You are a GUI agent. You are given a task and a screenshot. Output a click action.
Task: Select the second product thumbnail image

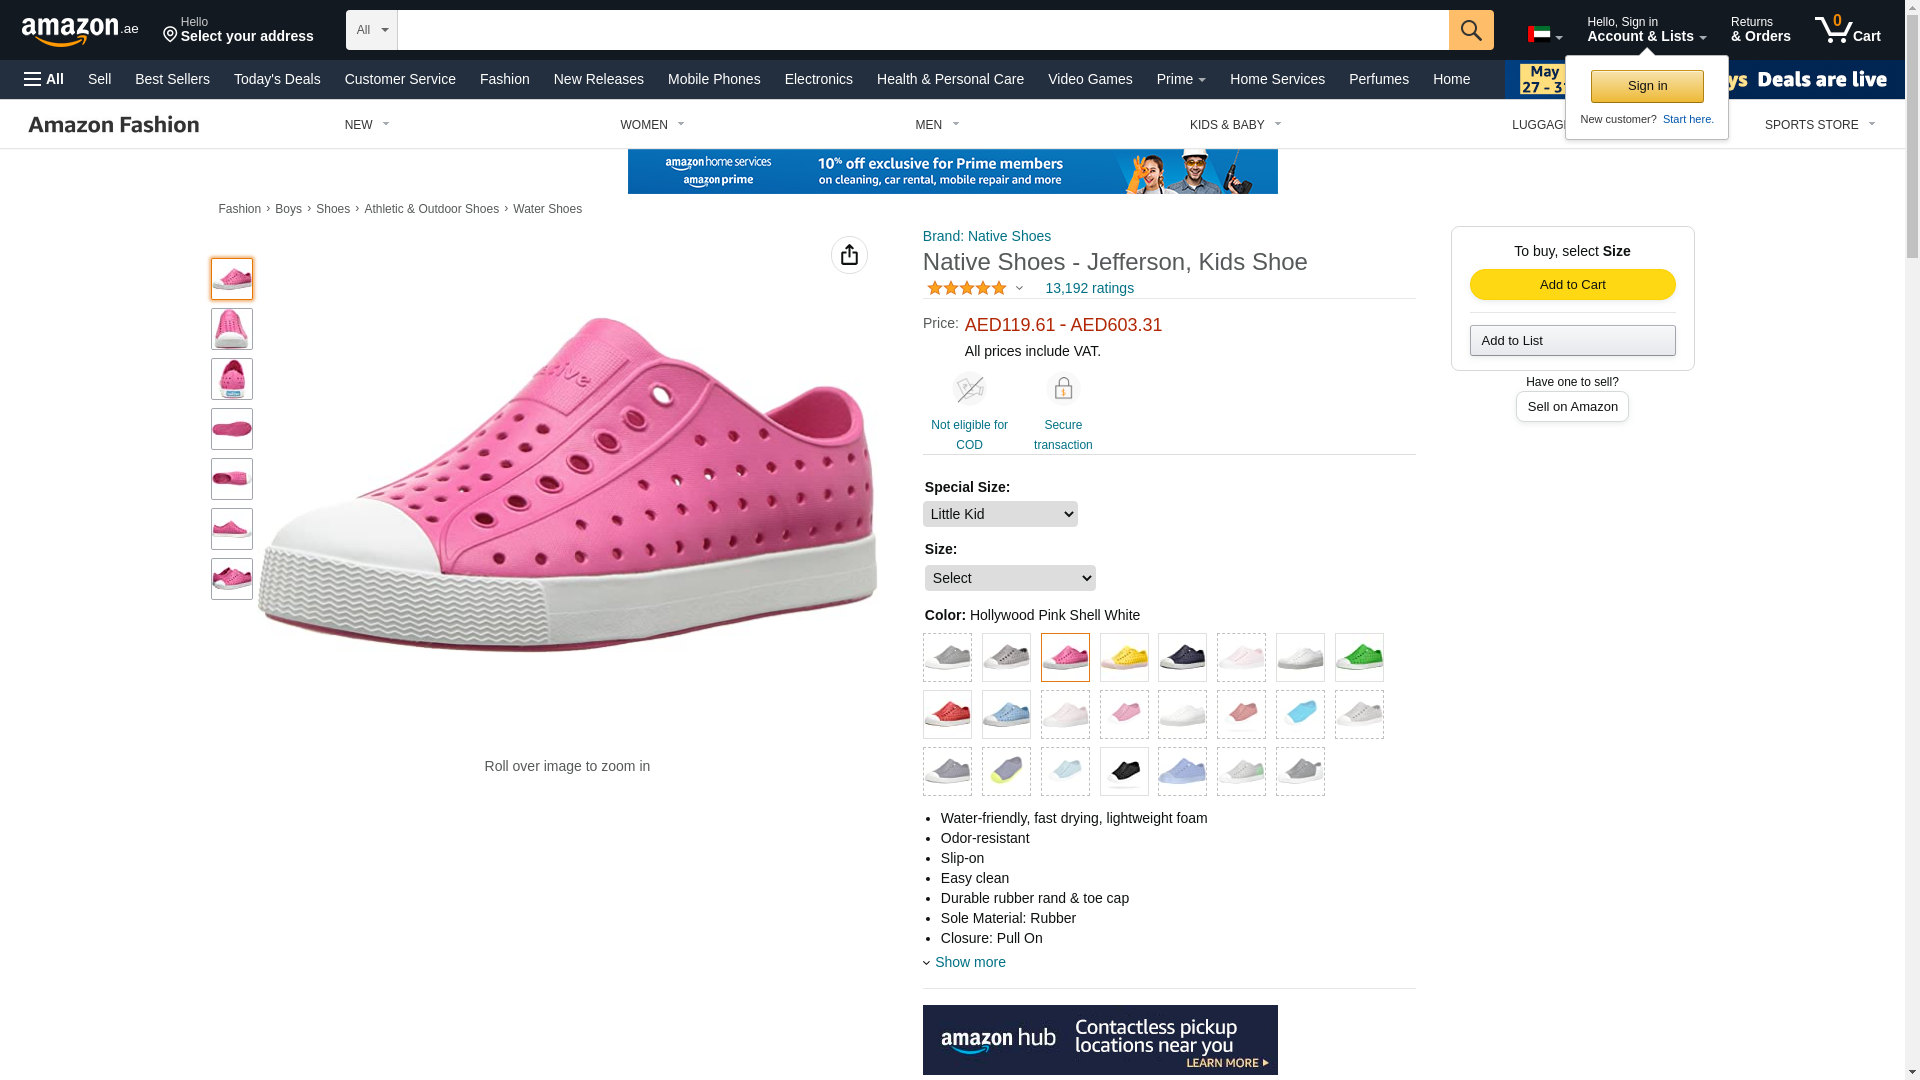click(232, 329)
